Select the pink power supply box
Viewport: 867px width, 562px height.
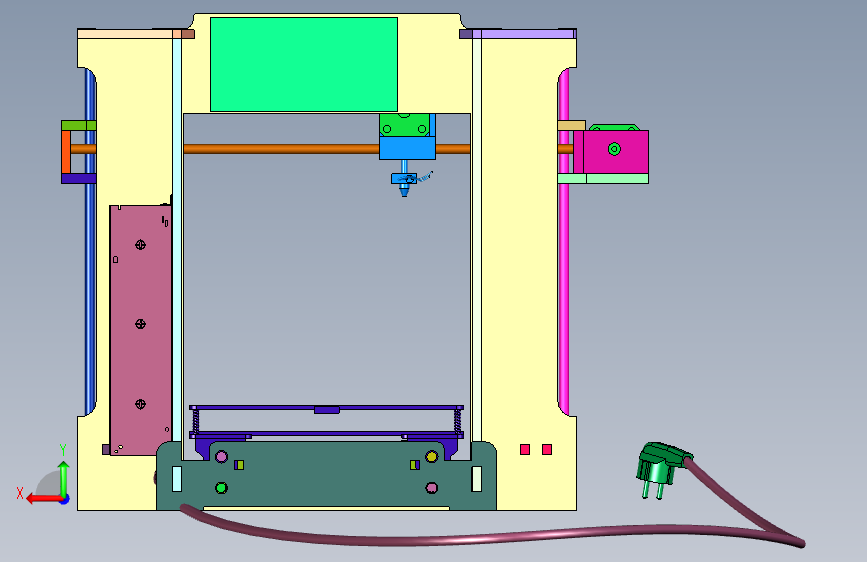pos(140,330)
